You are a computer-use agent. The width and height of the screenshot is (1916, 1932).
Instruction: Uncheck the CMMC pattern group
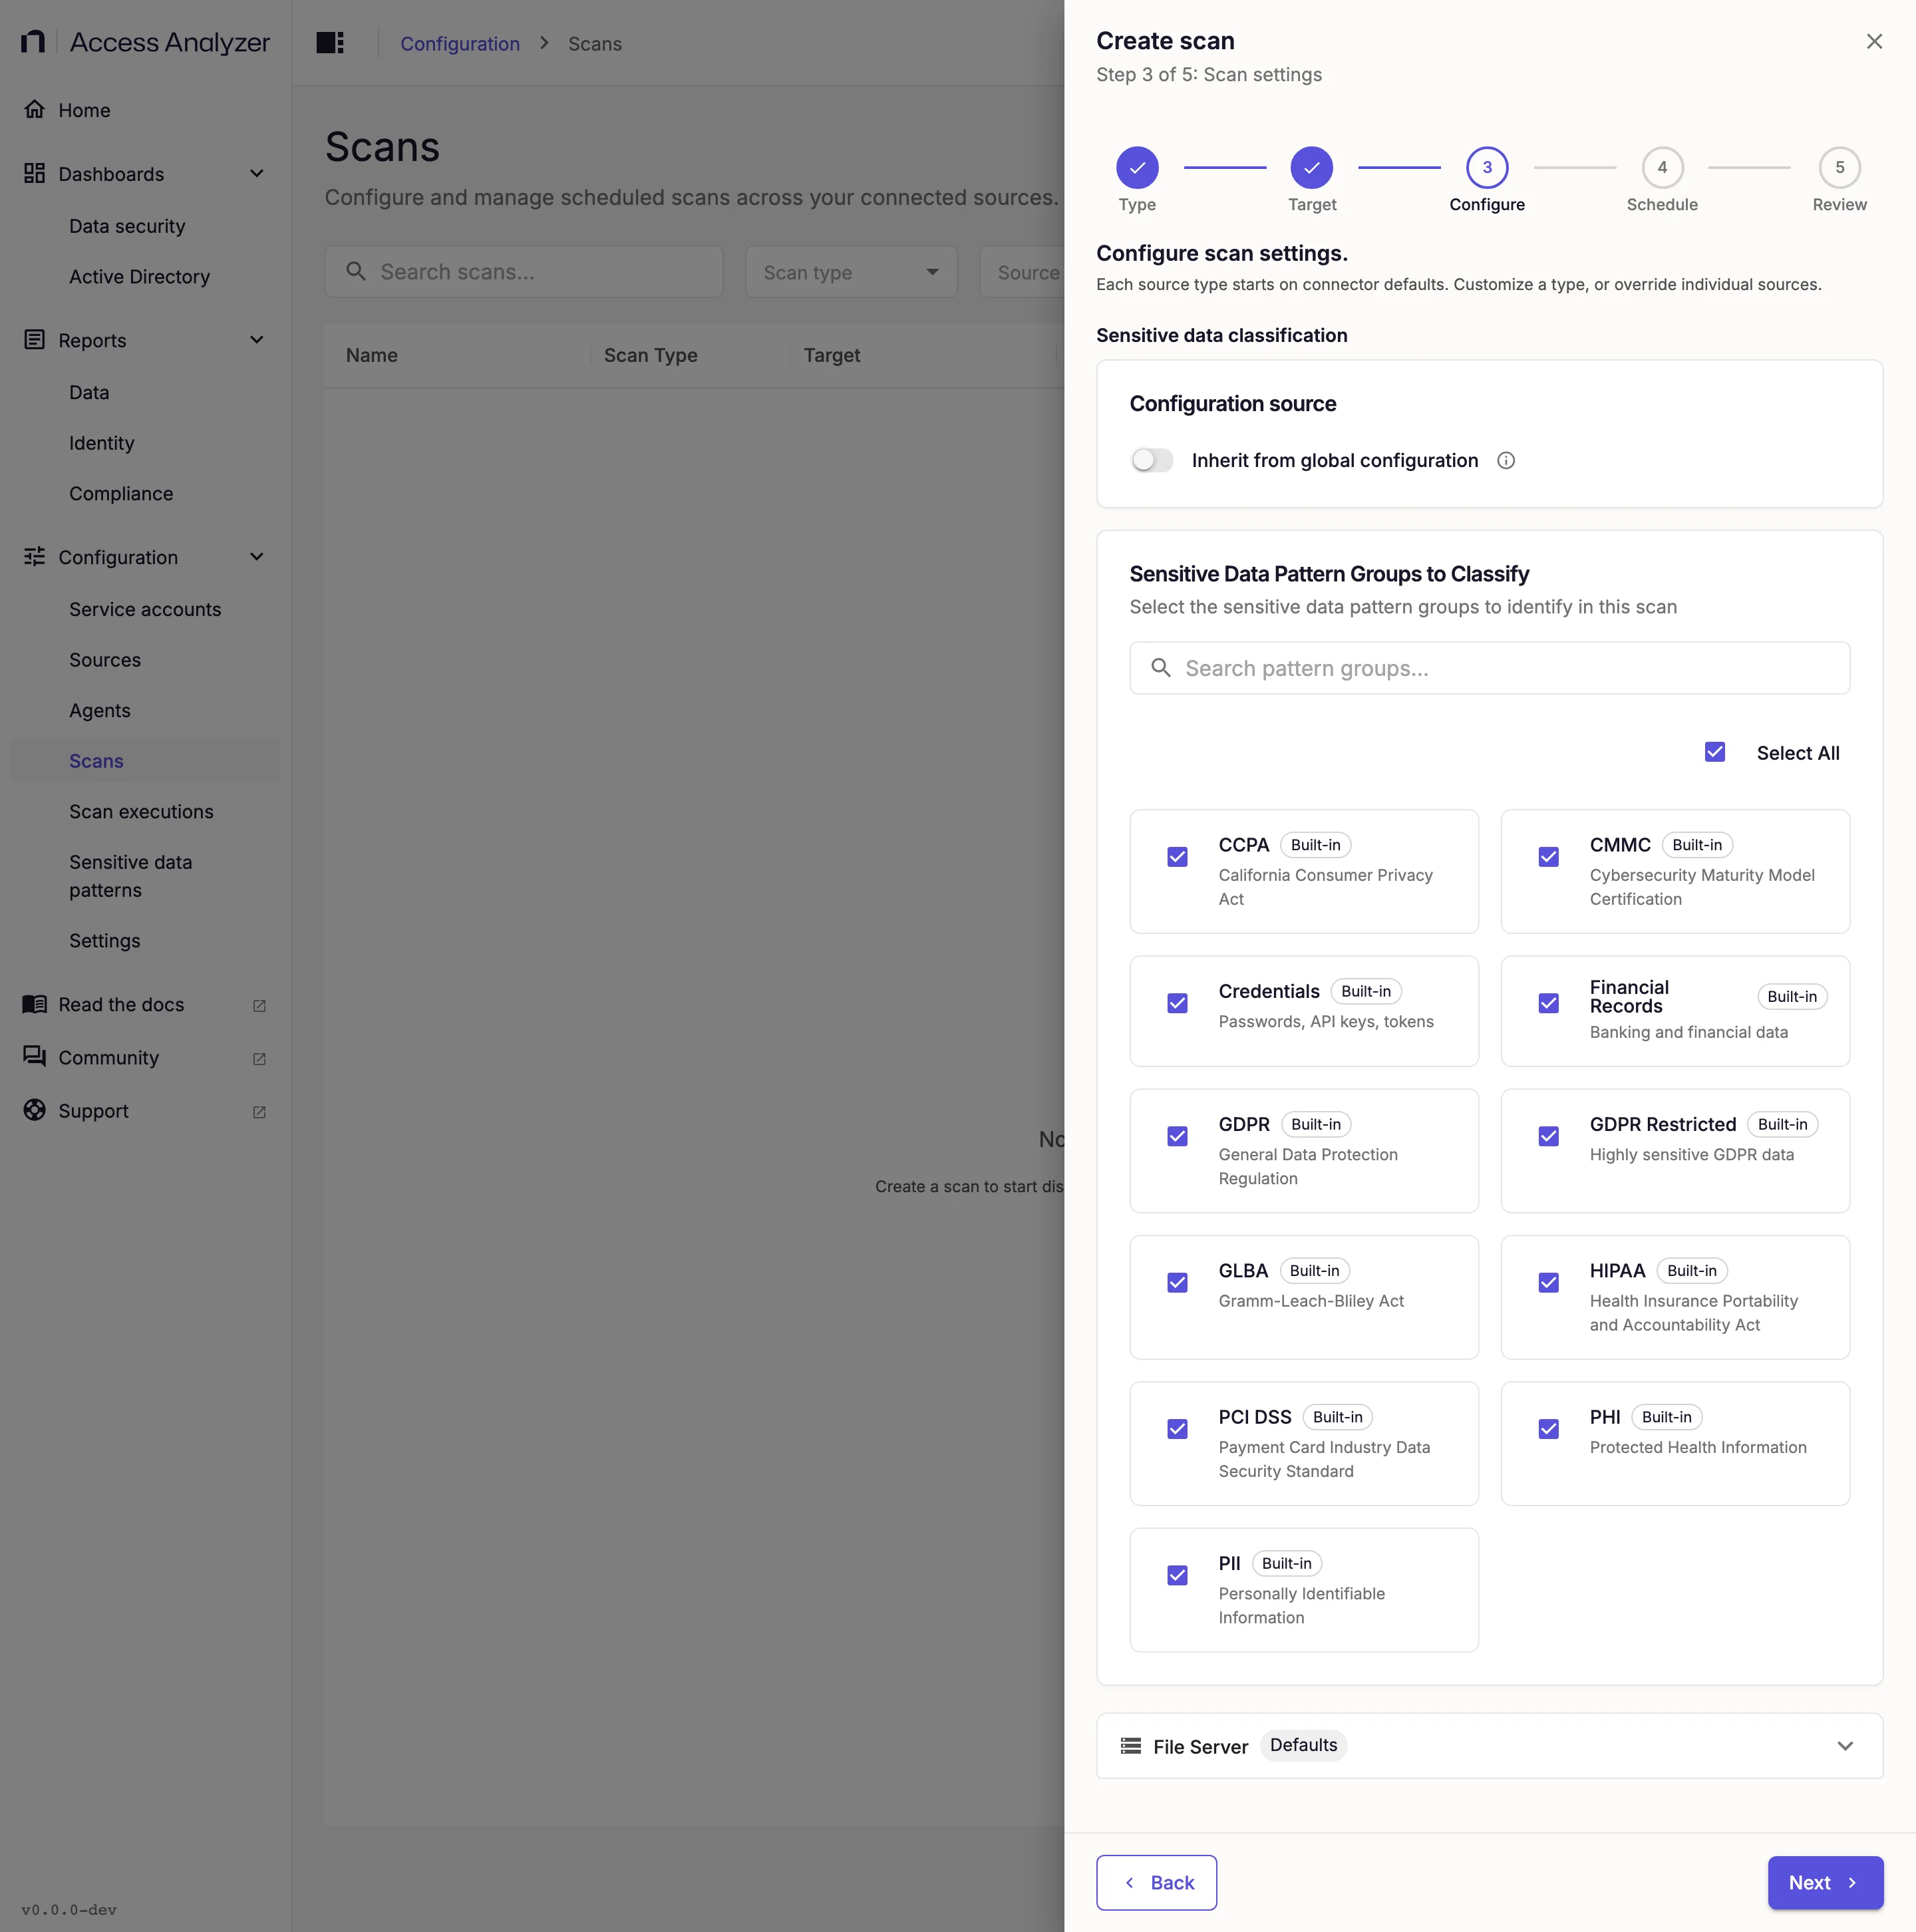coord(1548,857)
